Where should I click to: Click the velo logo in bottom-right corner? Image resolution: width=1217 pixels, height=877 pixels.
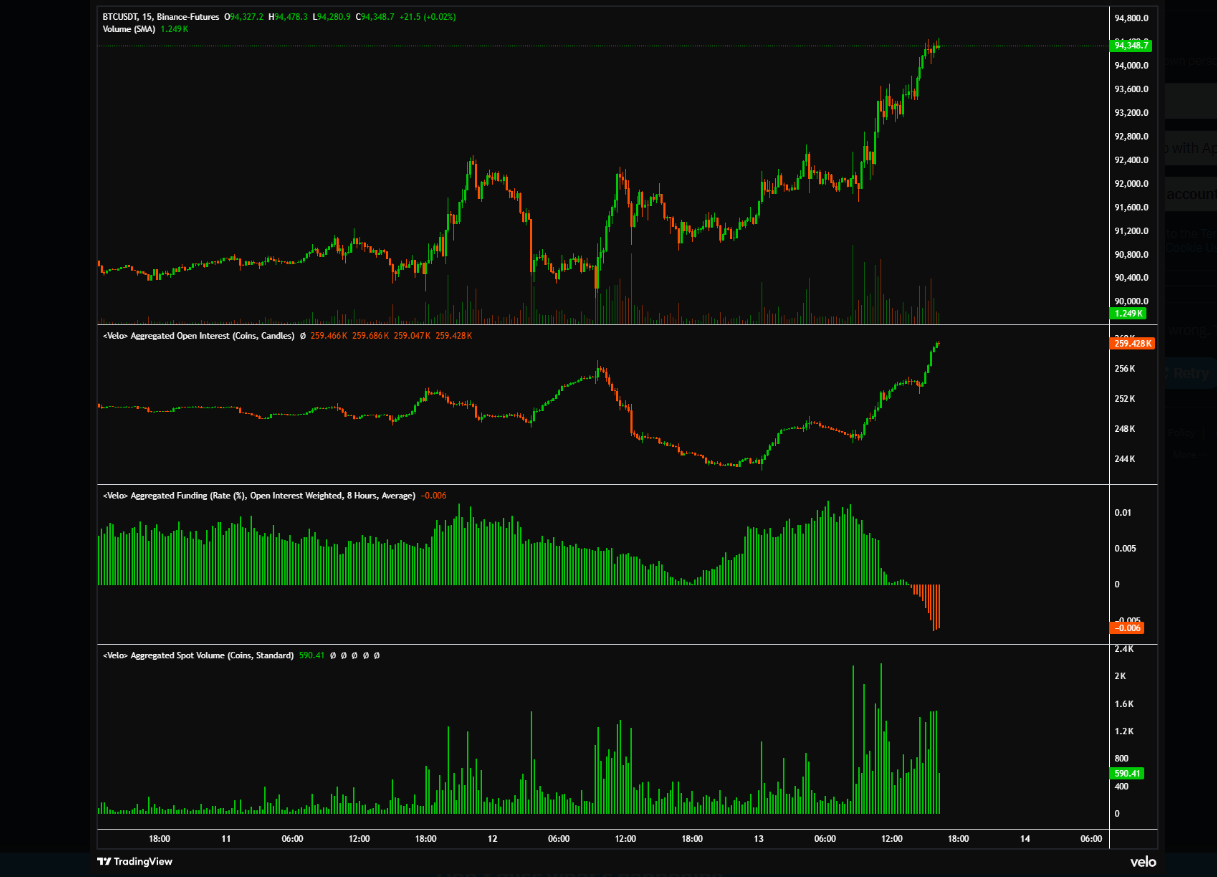(x=1143, y=861)
